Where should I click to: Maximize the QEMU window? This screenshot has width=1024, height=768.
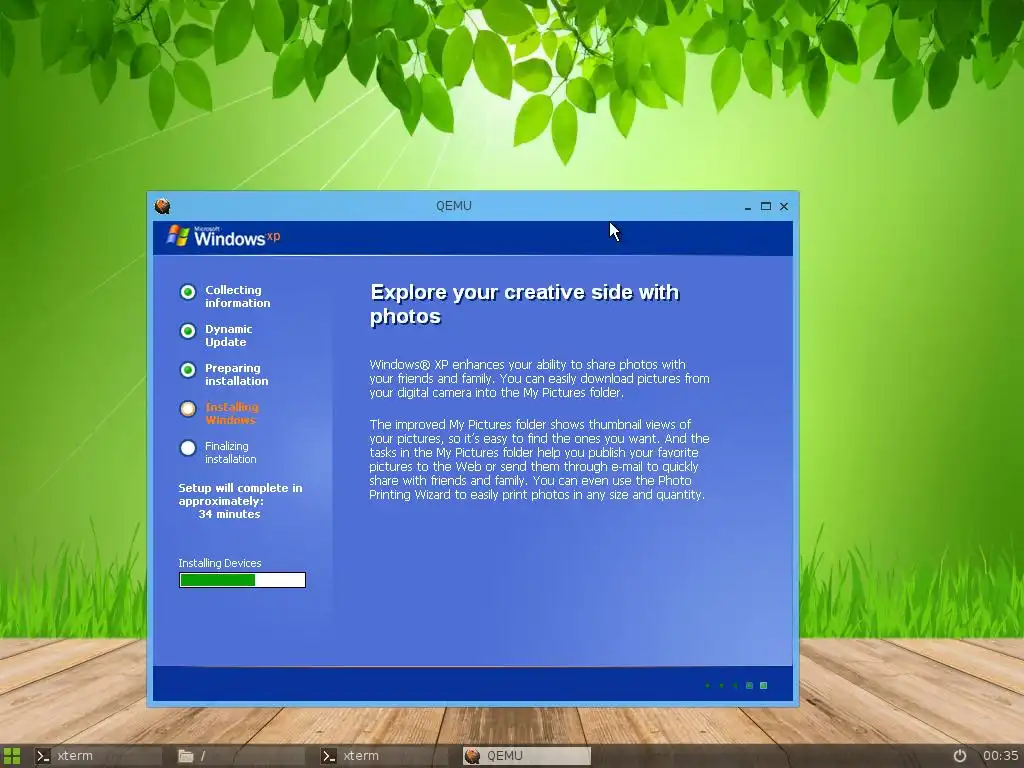(x=766, y=206)
